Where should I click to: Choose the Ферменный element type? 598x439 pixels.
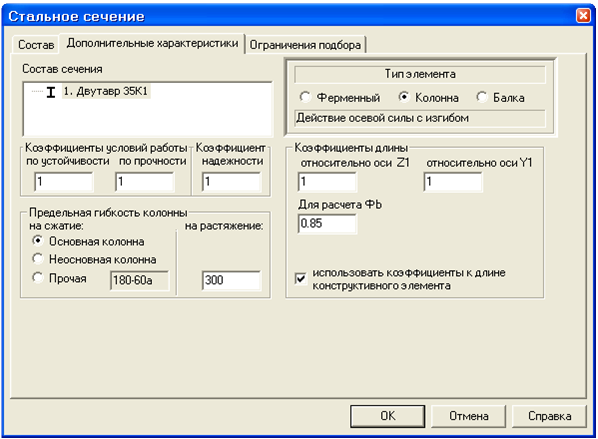click(305, 97)
